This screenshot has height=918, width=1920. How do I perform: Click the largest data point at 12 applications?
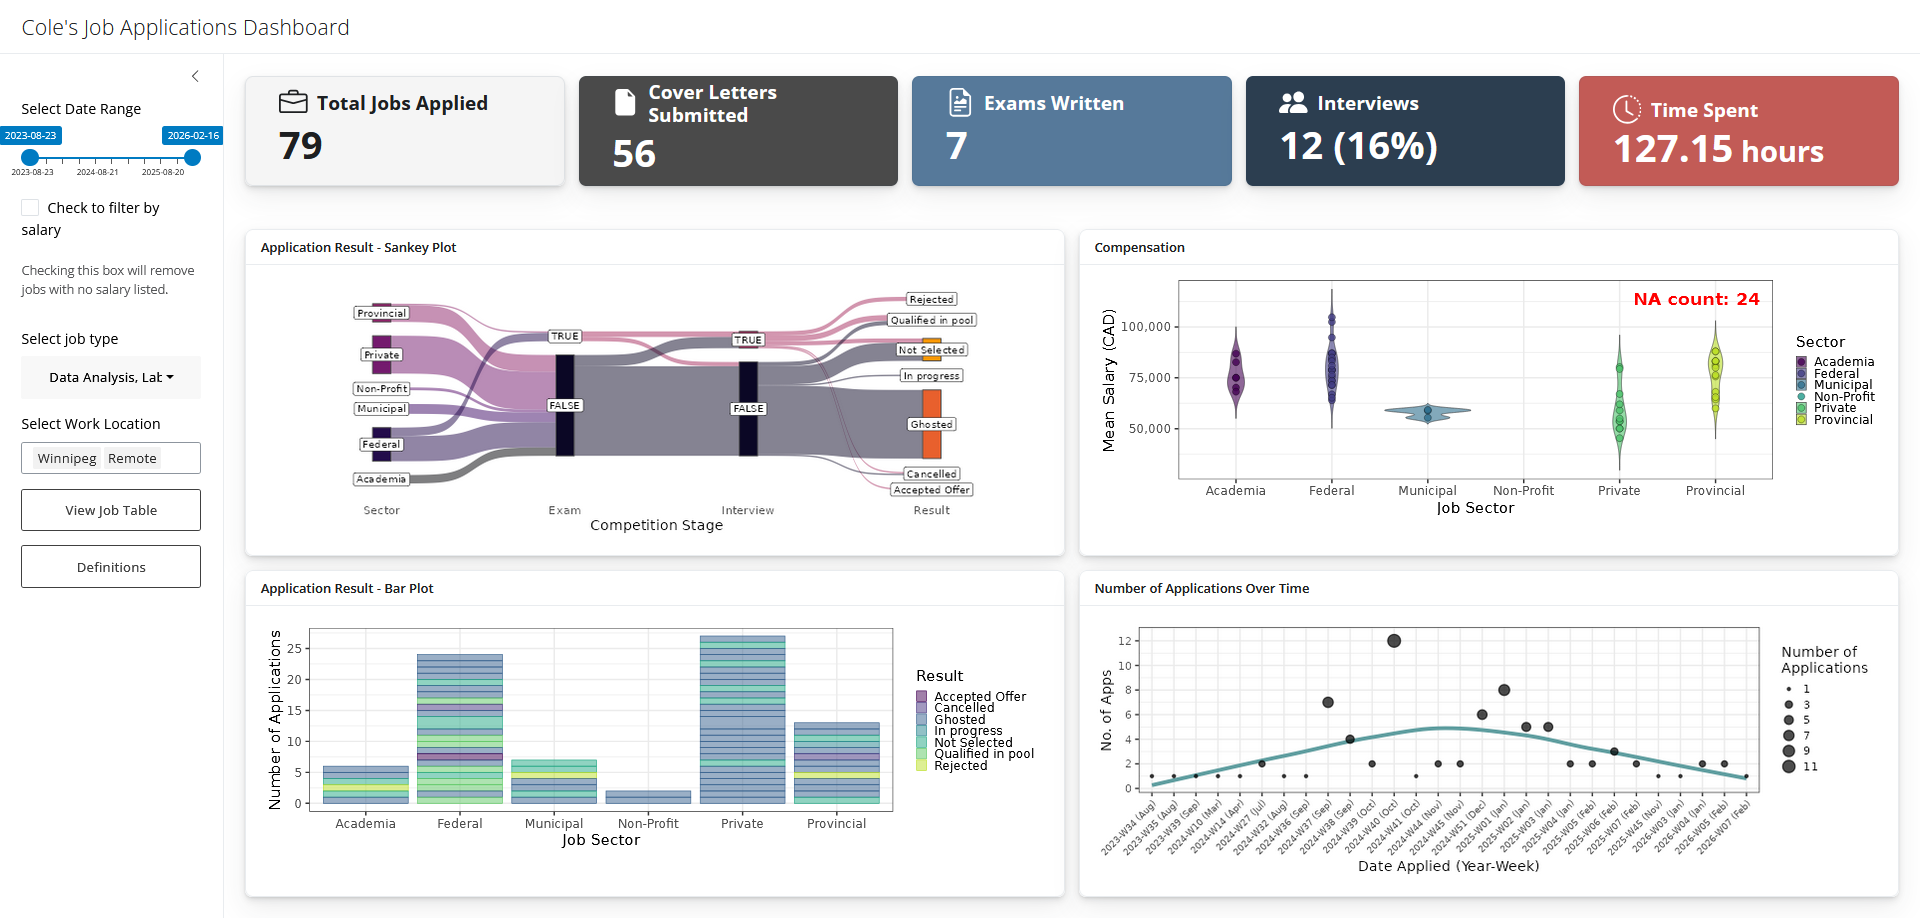(1394, 641)
